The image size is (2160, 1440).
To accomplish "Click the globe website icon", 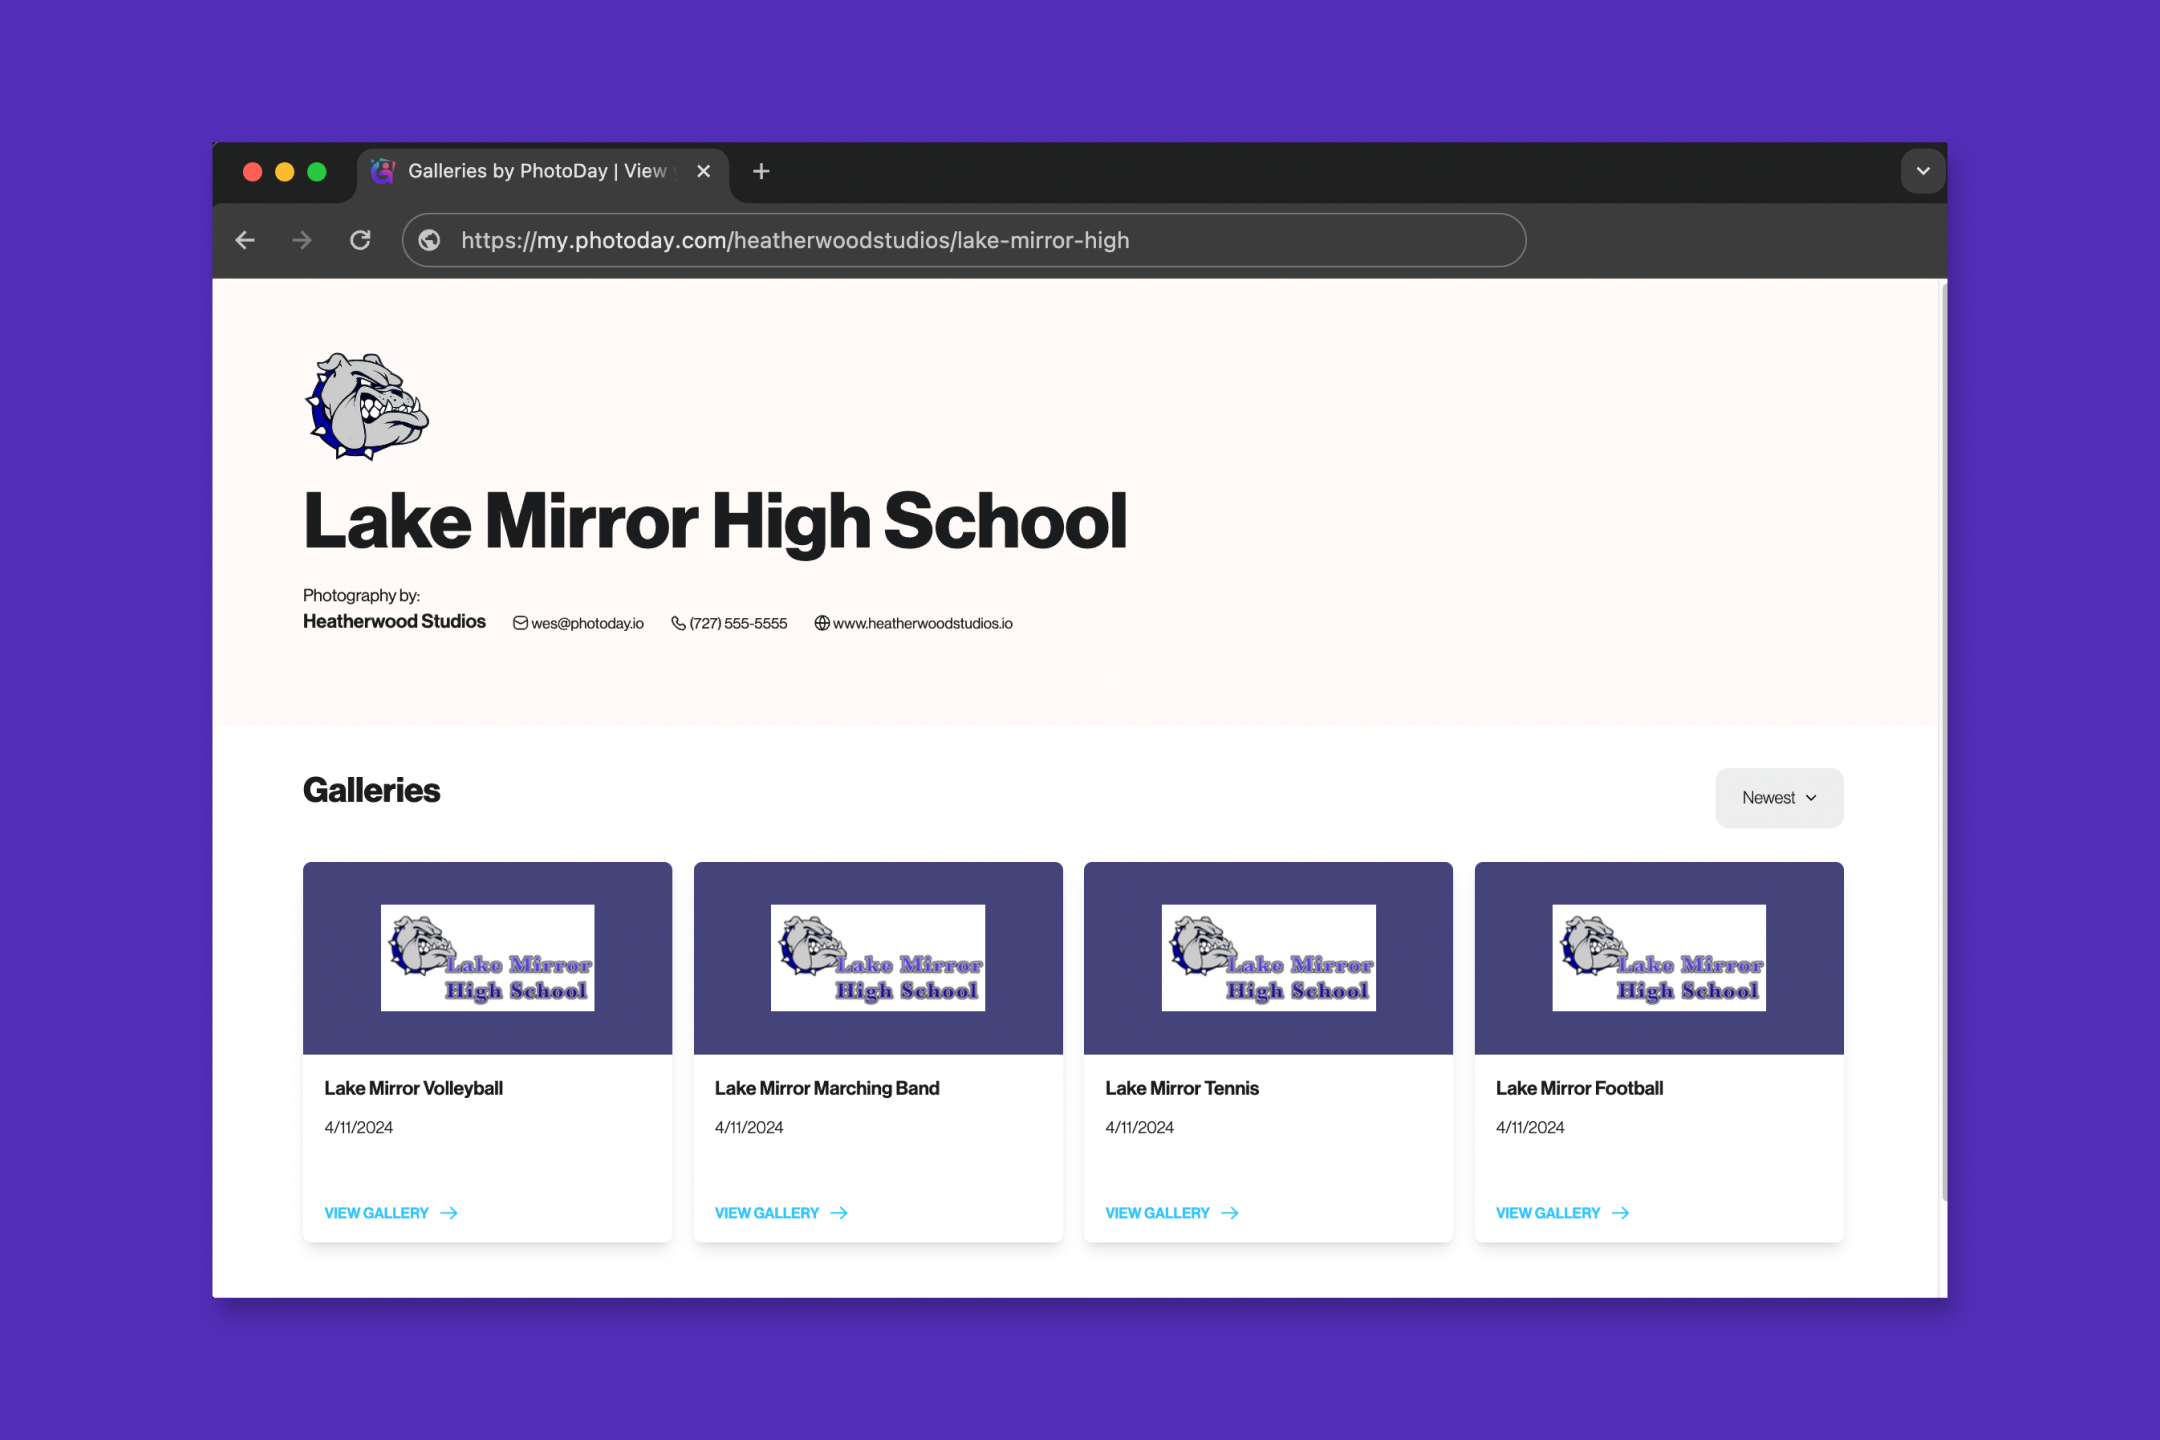I will (822, 623).
